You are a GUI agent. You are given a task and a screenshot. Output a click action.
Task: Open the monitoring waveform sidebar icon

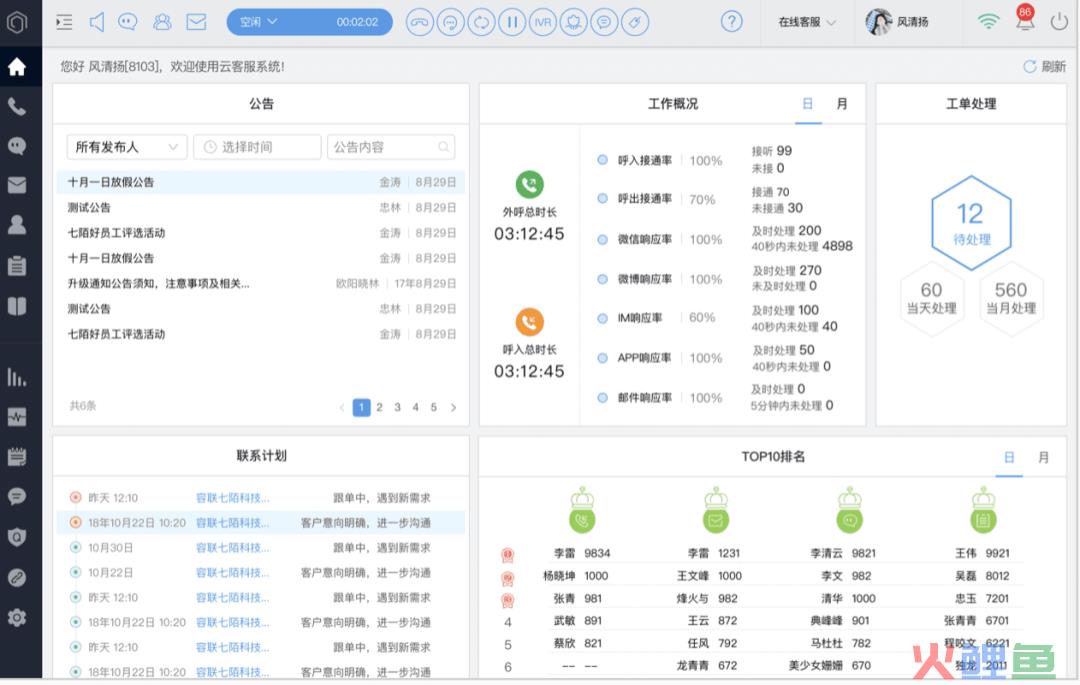pyautogui.click(x=17, y=417)
